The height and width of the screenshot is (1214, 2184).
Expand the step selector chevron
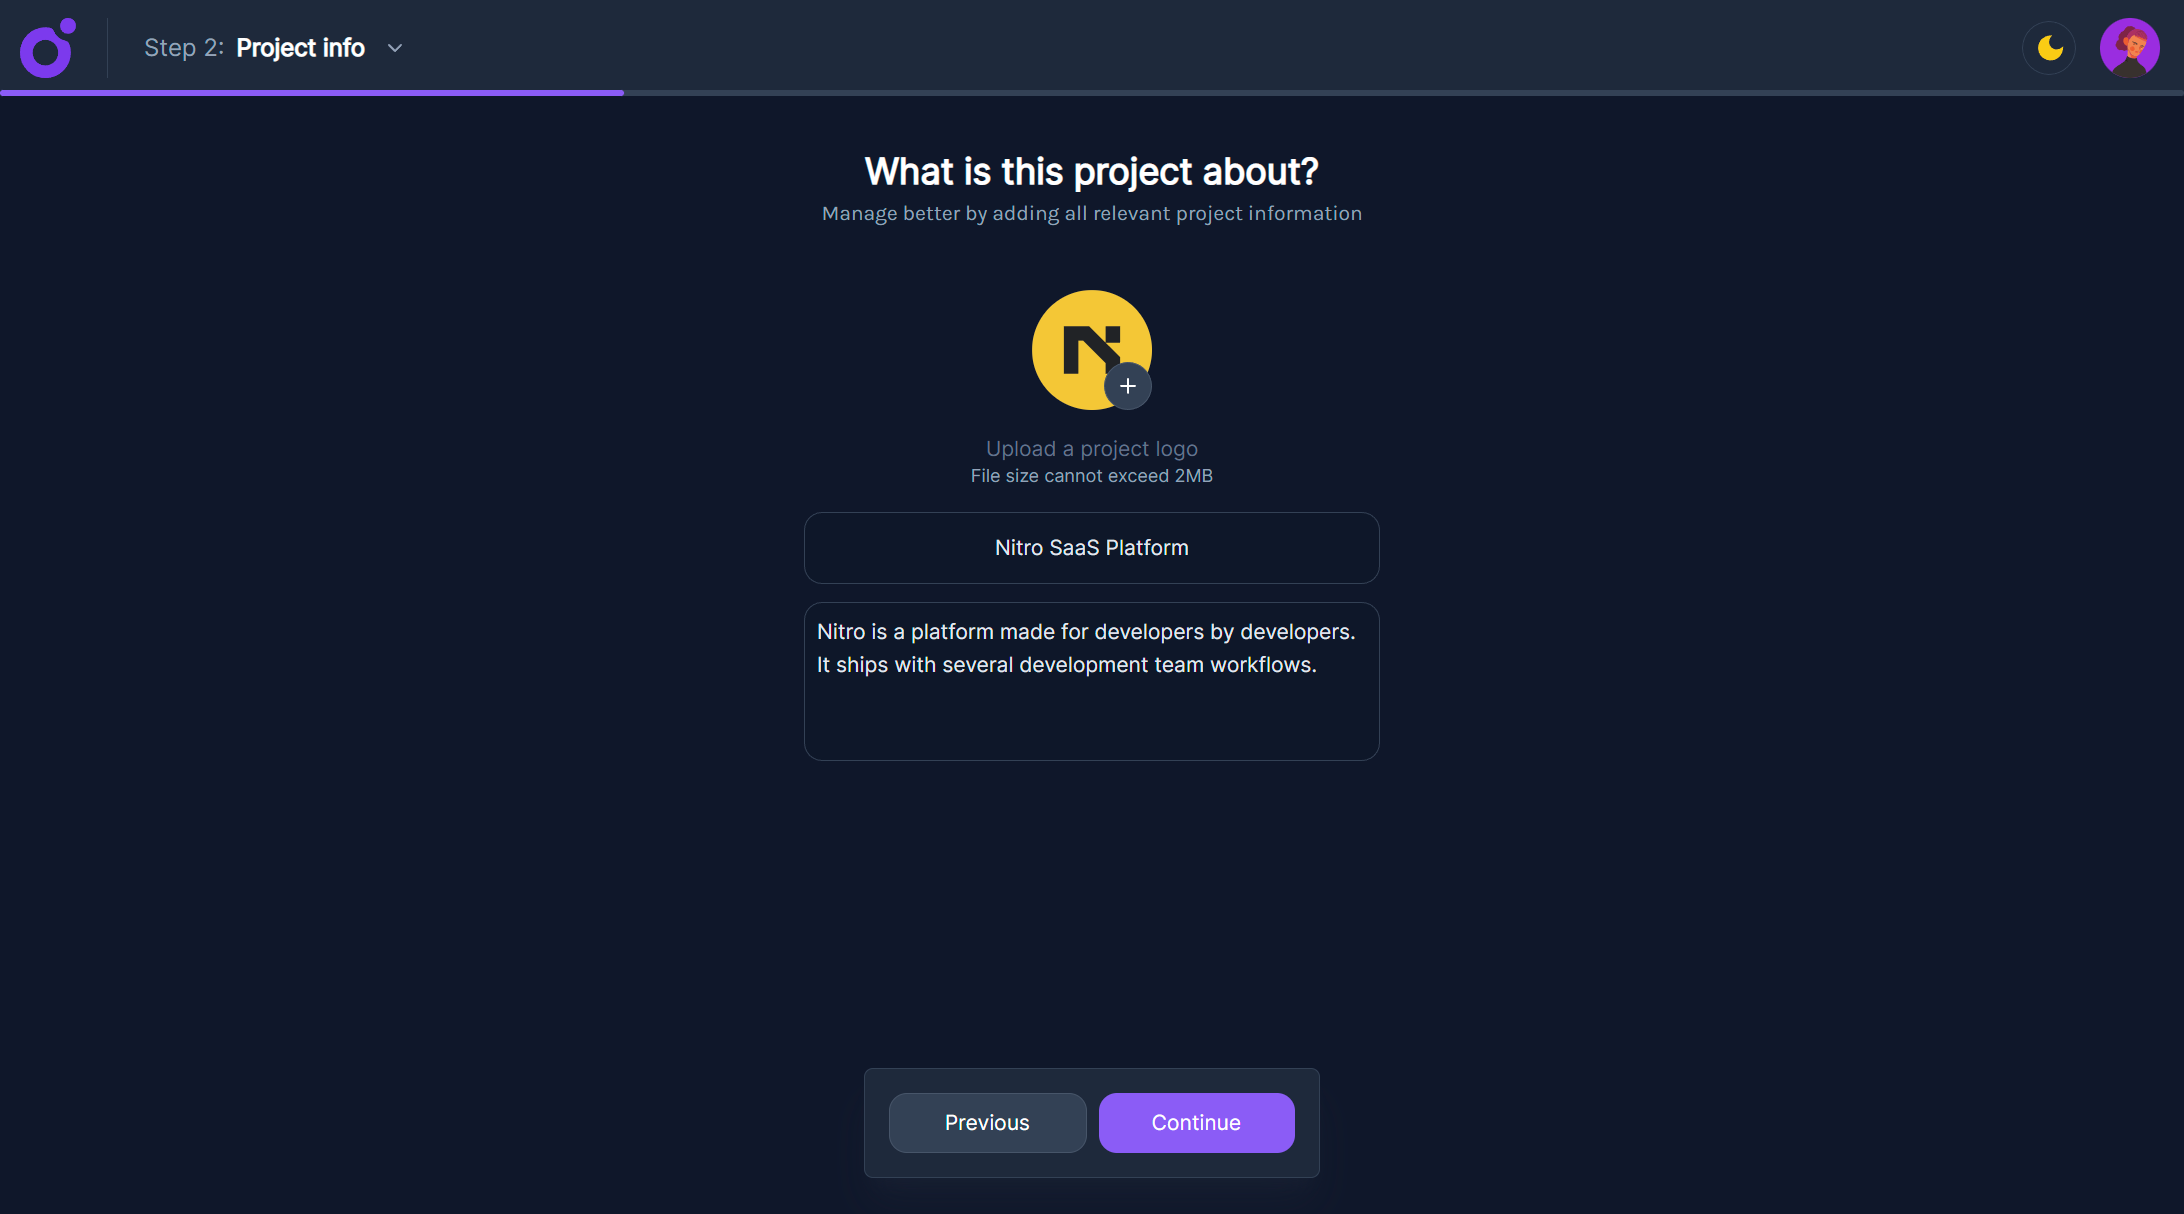[395, 48]
